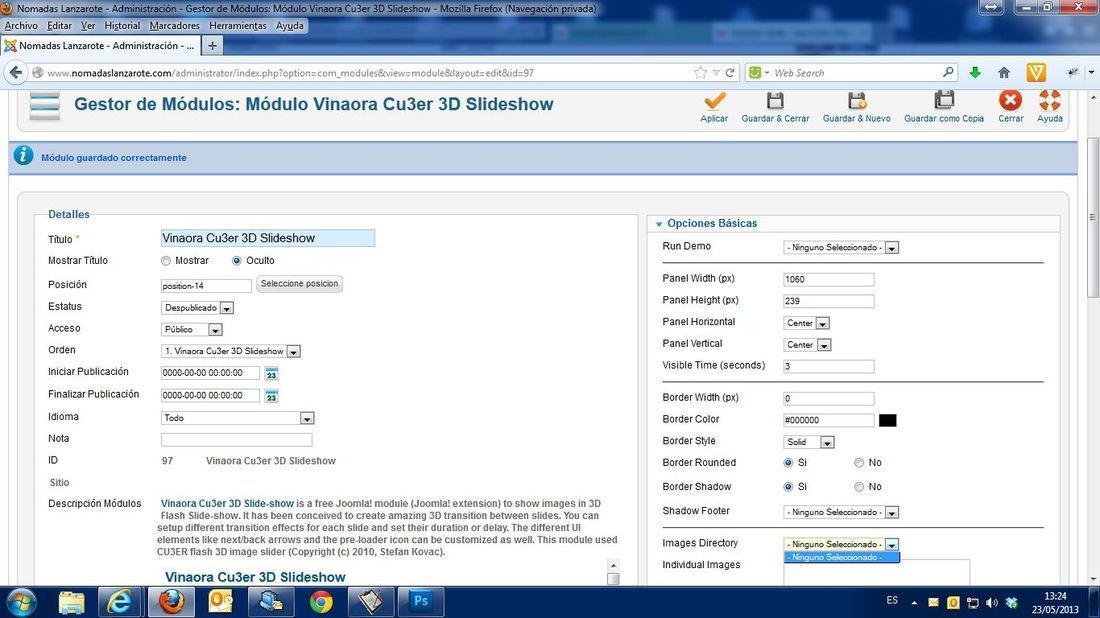Click the search magnifier in Web Search
This screenshot has height=618, width=1100.
948,72
